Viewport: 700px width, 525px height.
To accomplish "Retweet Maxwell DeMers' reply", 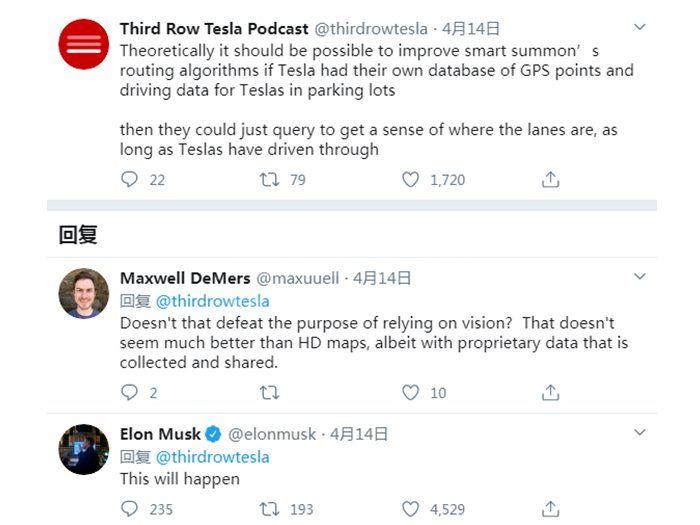I will tap(269, 393).
